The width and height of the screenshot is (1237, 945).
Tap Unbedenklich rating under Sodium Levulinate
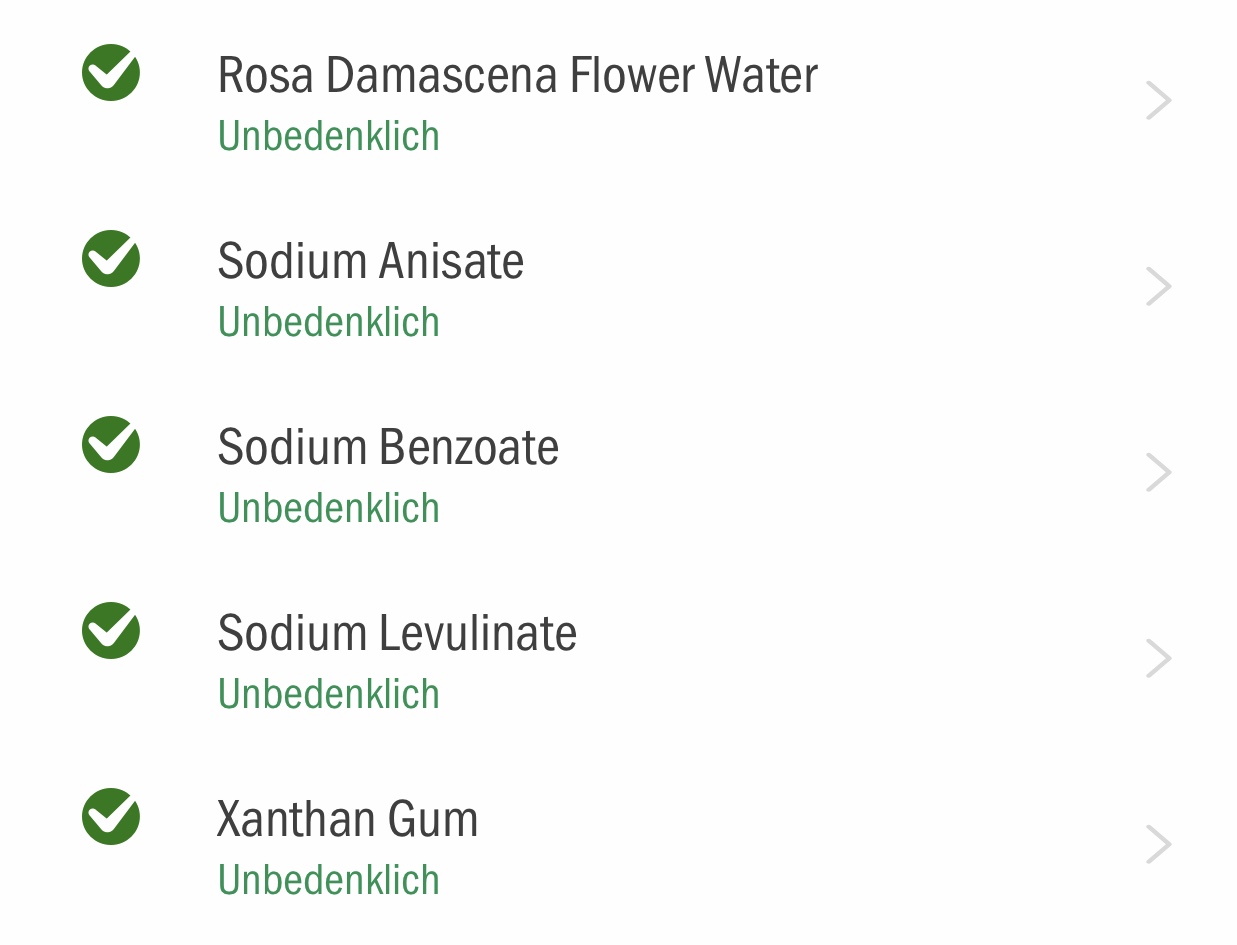tap(329, 694)
